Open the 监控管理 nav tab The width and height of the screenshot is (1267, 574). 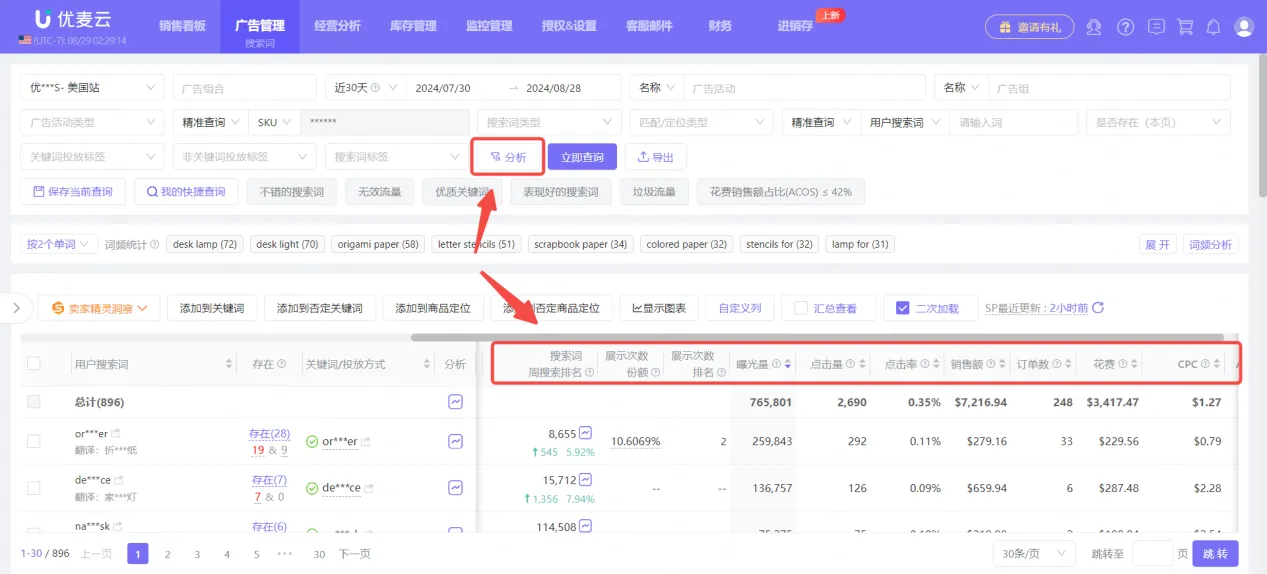[x=489, y=27]
